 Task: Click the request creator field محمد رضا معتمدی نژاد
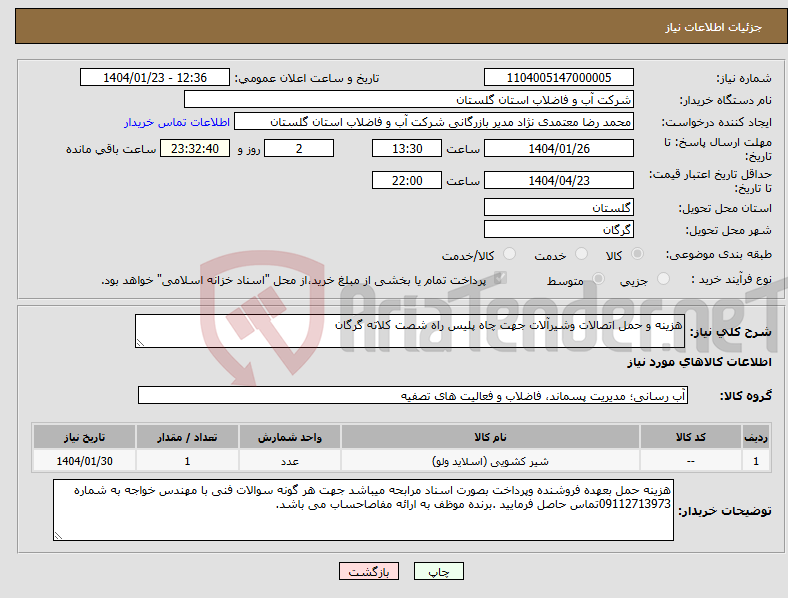[434, 122]
